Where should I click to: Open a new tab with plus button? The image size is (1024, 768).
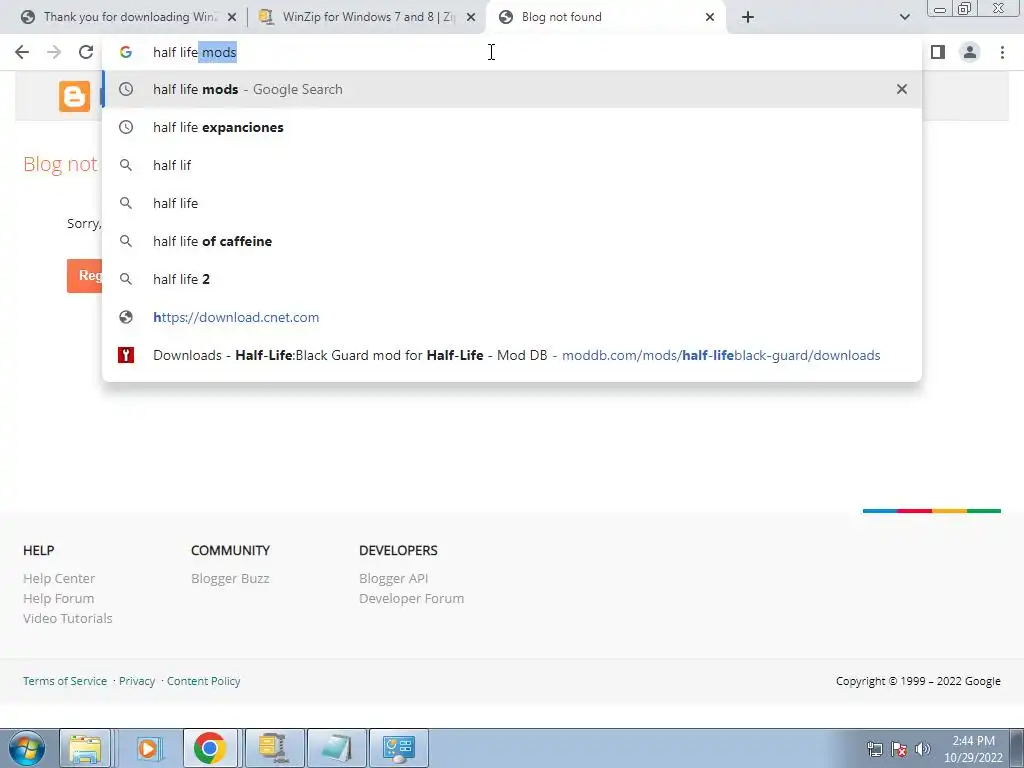[748, 17]
